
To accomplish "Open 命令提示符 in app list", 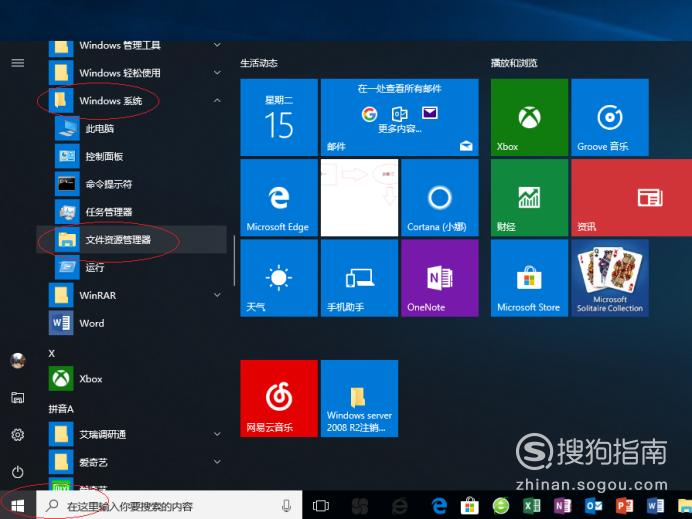I will click(132, 184).
